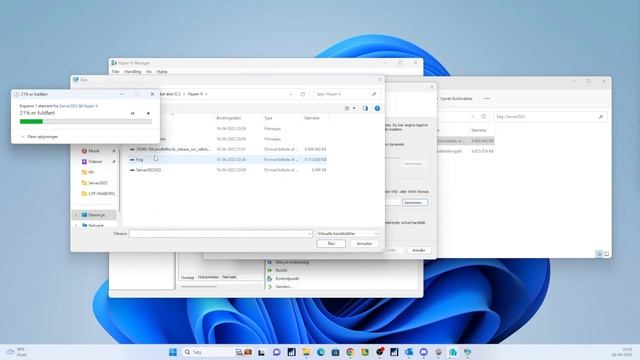This screenshot has width=640, height=360.
Task: Follow the Server2022 source link in the copy dialog
Action: [x=69, y=106]
